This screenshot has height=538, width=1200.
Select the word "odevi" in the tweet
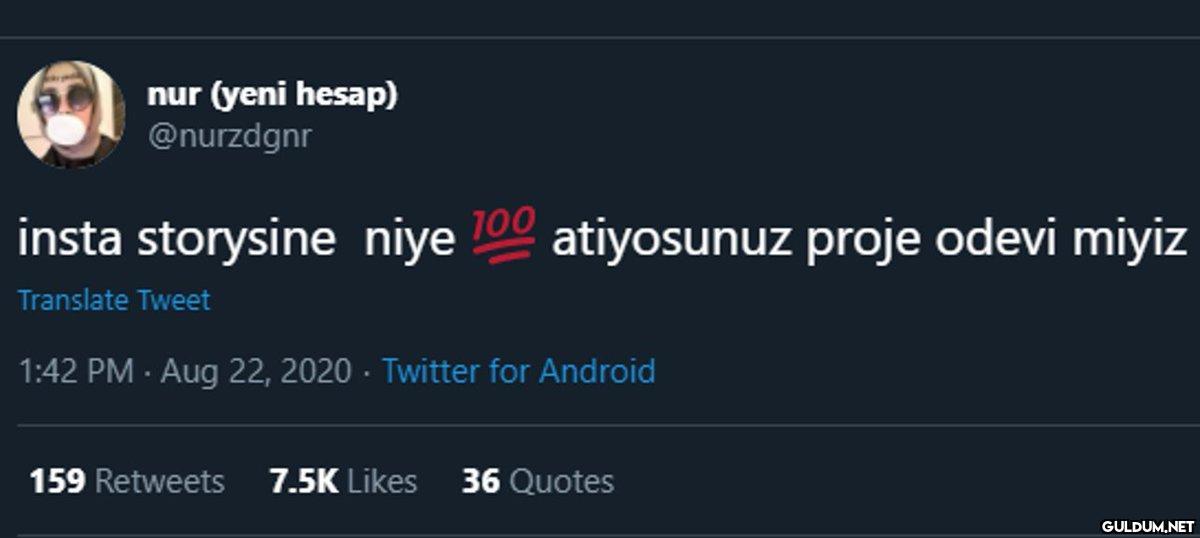[997, 241]
